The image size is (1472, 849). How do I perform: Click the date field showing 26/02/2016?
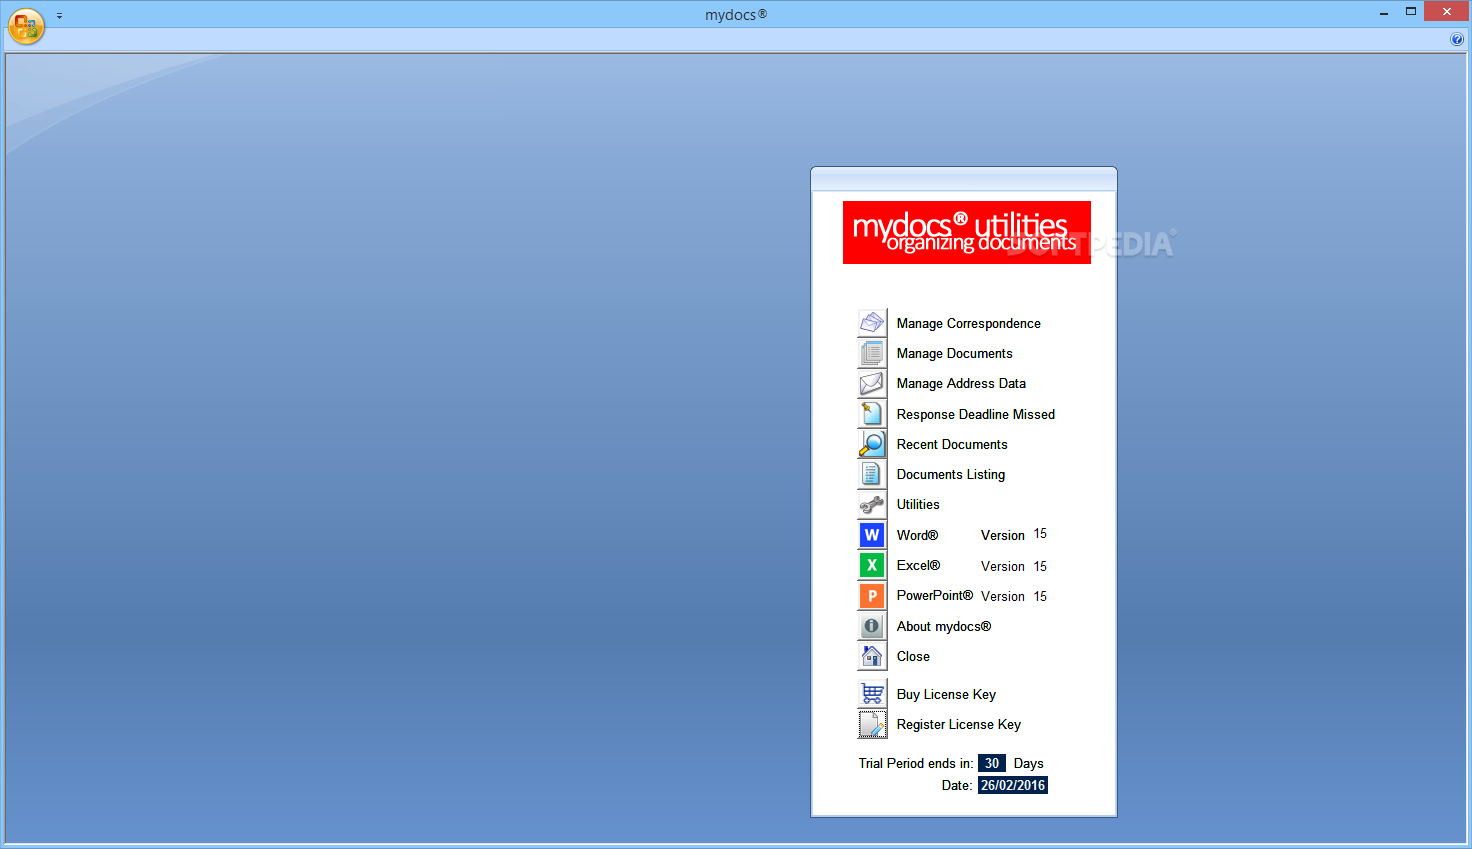pyautogui.click(x=1013, y=785)
